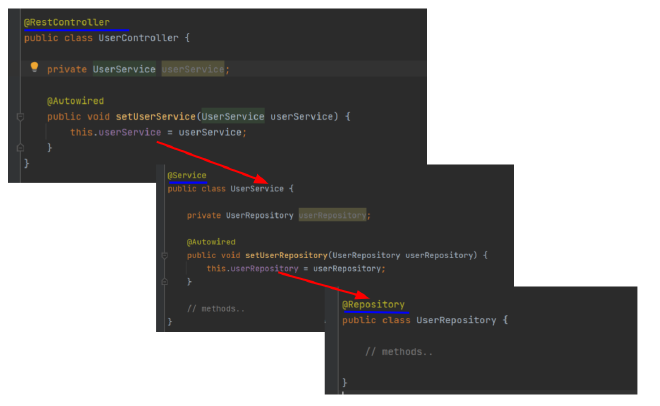The image size is (660, 406).
Task: Click this.userRepository in the assignment line
Action: click(x=252, y=268)
